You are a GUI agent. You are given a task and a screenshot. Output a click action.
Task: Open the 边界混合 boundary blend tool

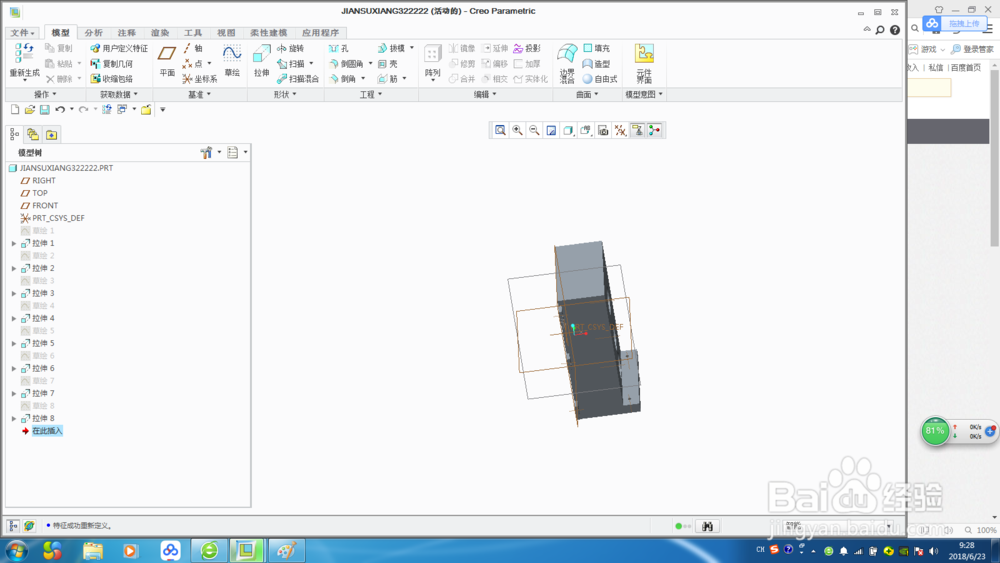(567, 64)
